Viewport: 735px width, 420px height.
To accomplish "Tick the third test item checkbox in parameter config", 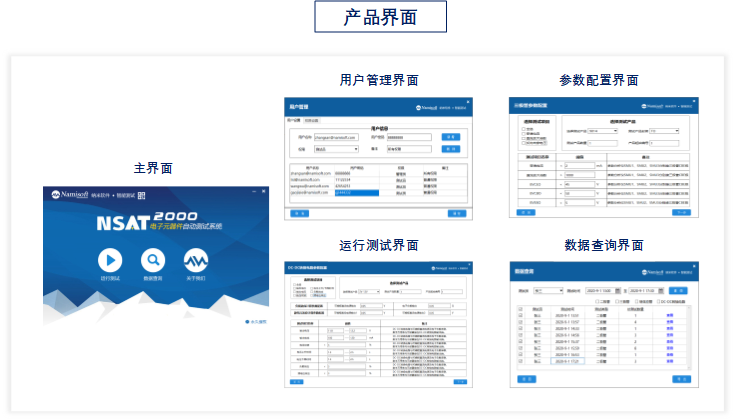I will click(524, 138).
